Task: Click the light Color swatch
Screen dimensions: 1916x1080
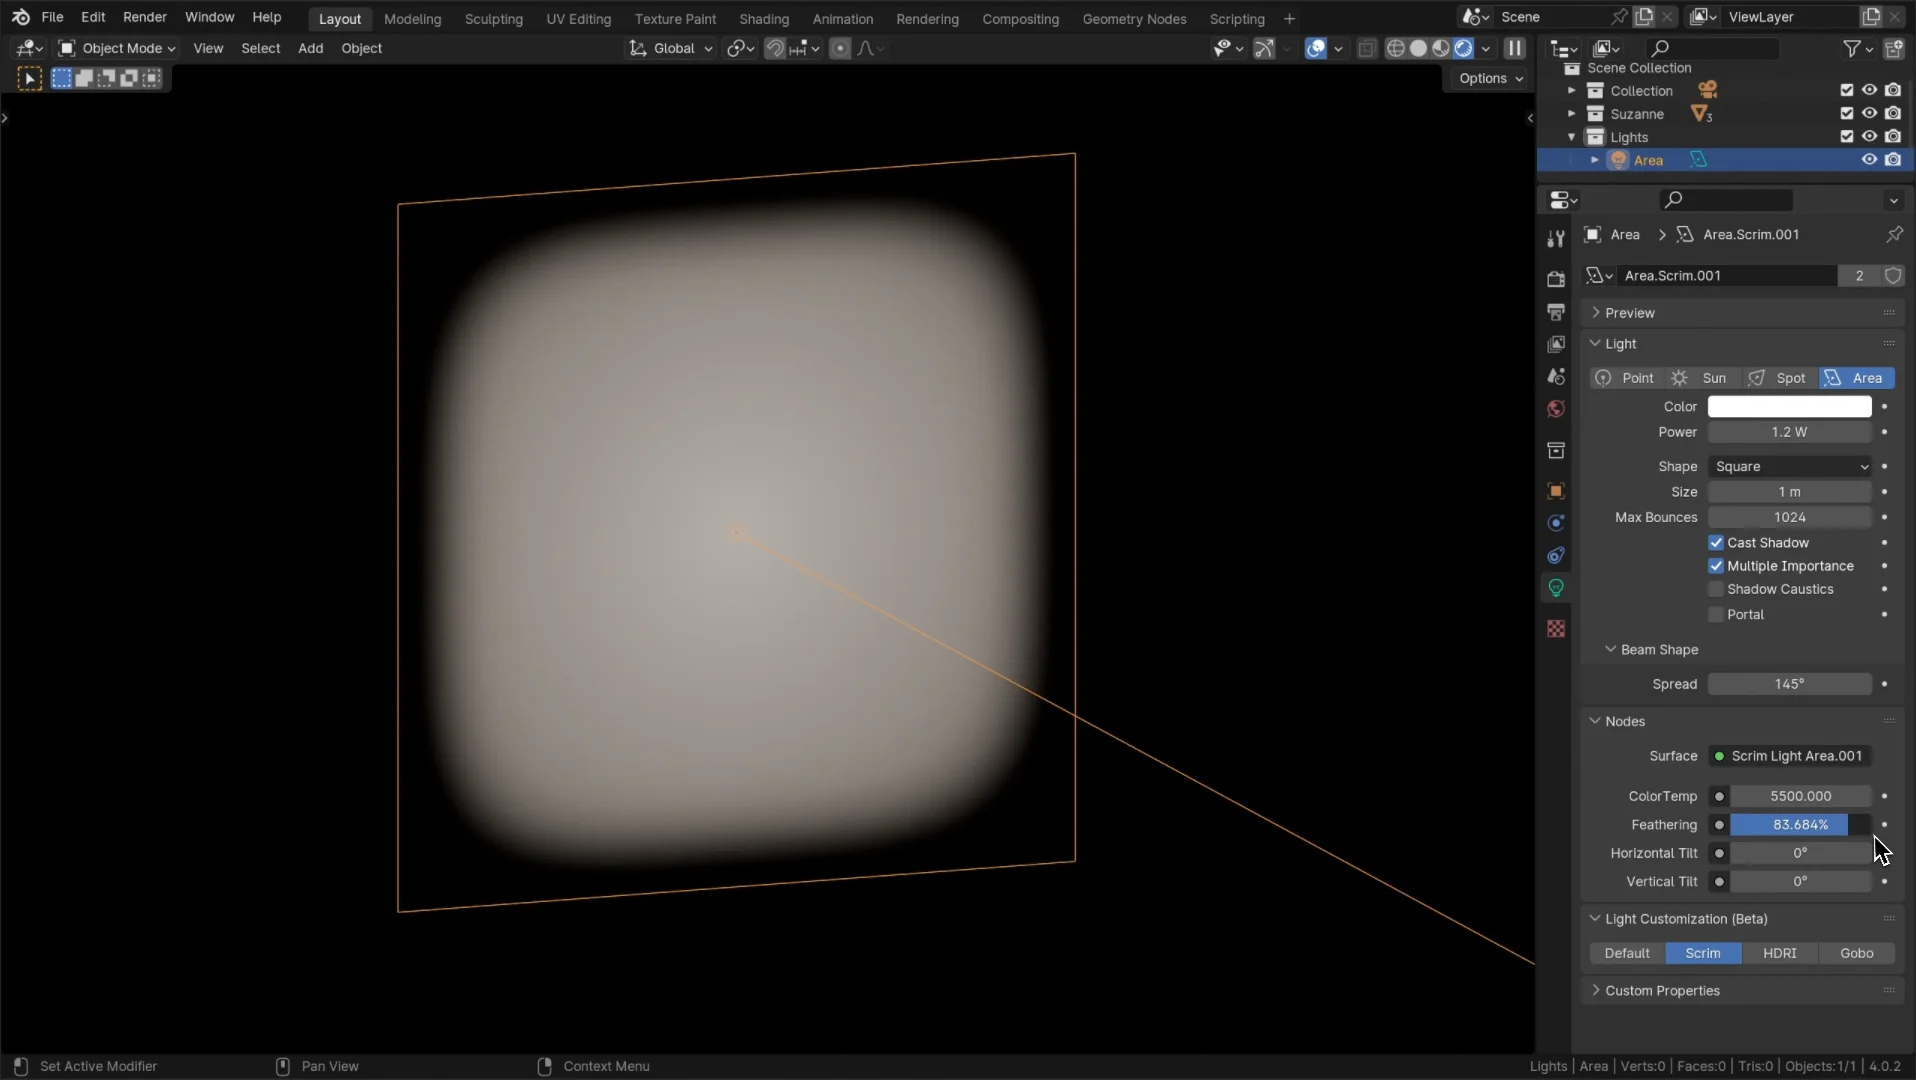Action: click(x=1790, y=406)
